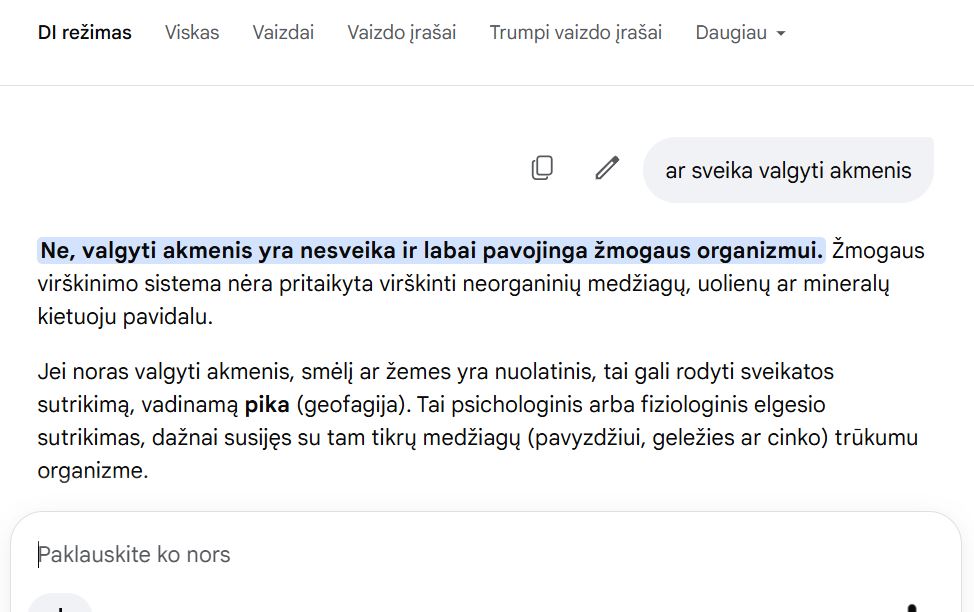The height and width of the screenshot is (612, 974).
Task: Edit the query using the pencil icon
Action: 607,168
